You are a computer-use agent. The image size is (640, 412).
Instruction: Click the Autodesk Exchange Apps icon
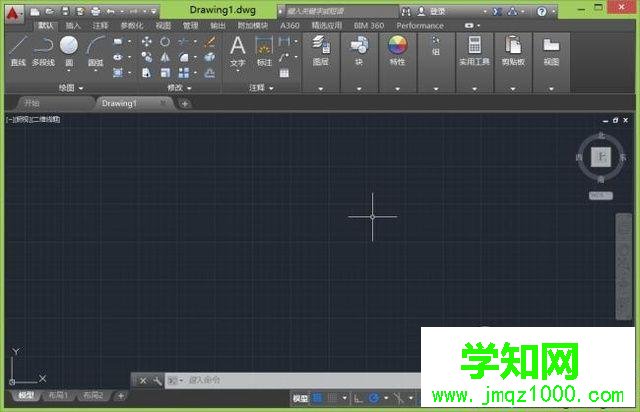497,11
